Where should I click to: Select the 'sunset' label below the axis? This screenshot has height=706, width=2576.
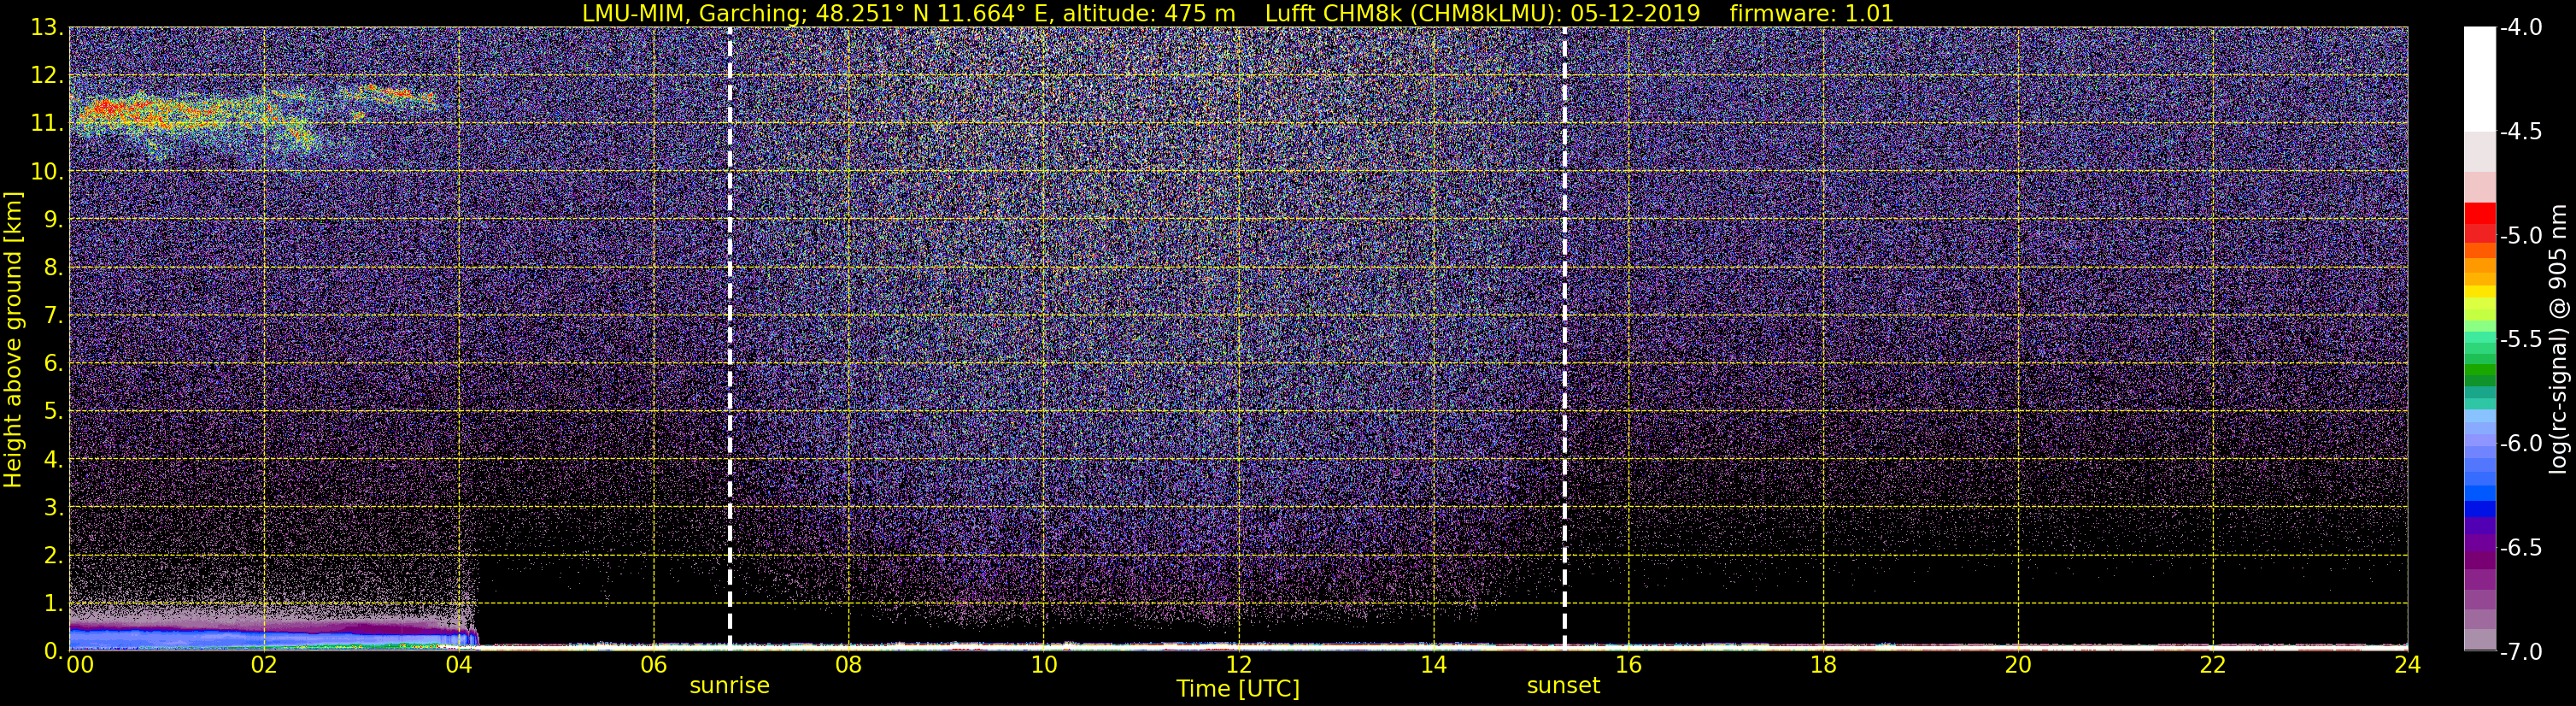pos(1563,686)
